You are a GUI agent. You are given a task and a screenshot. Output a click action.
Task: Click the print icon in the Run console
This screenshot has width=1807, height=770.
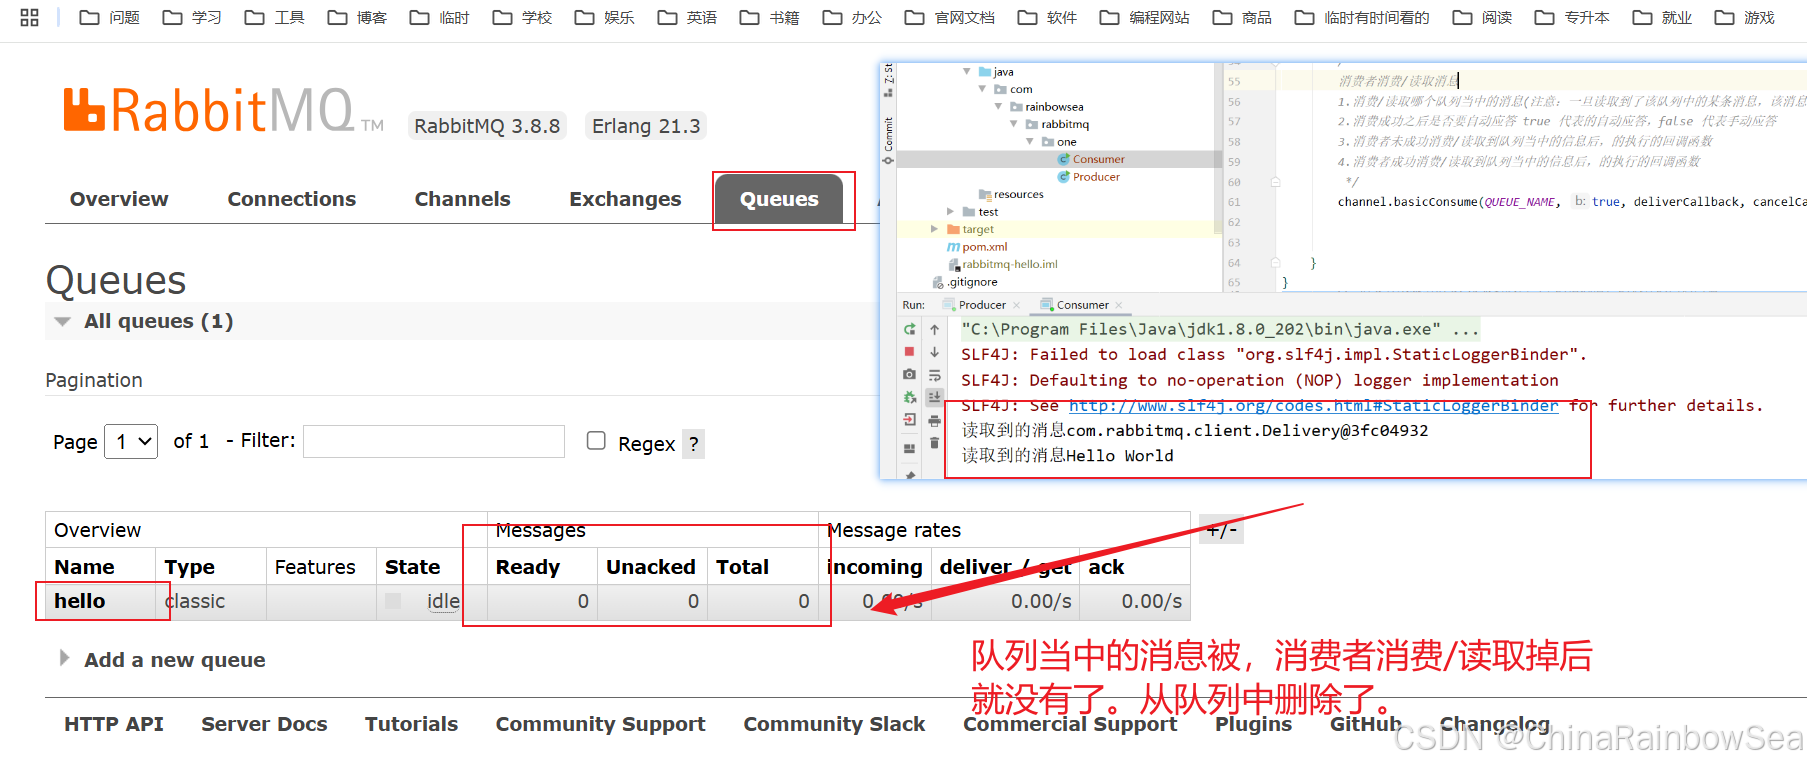point(934,420)
